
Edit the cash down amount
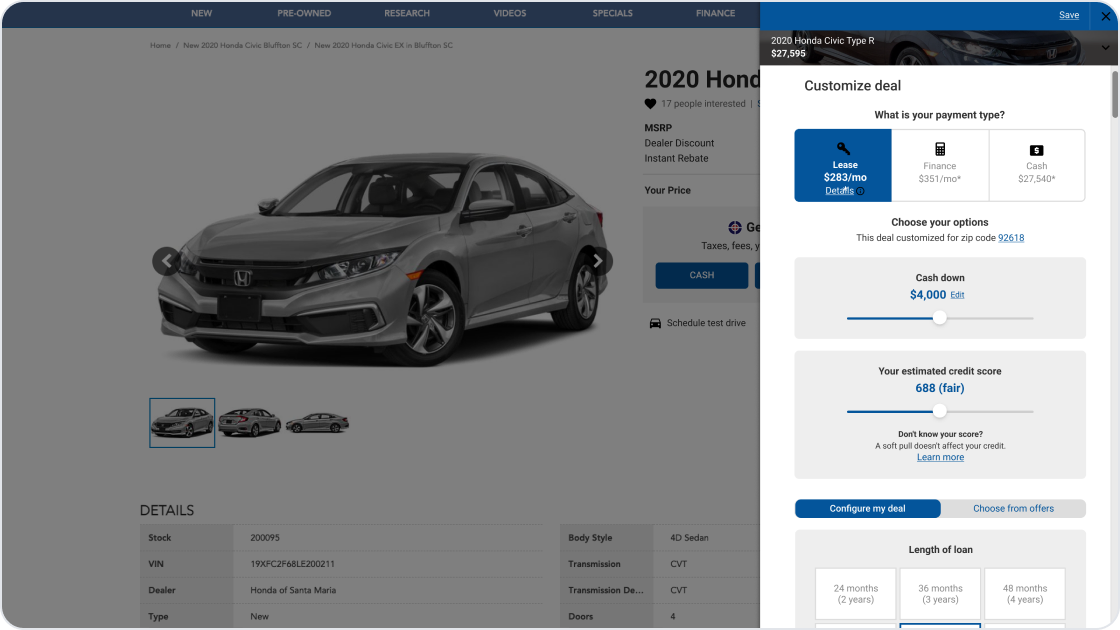[x=957, y=295]
